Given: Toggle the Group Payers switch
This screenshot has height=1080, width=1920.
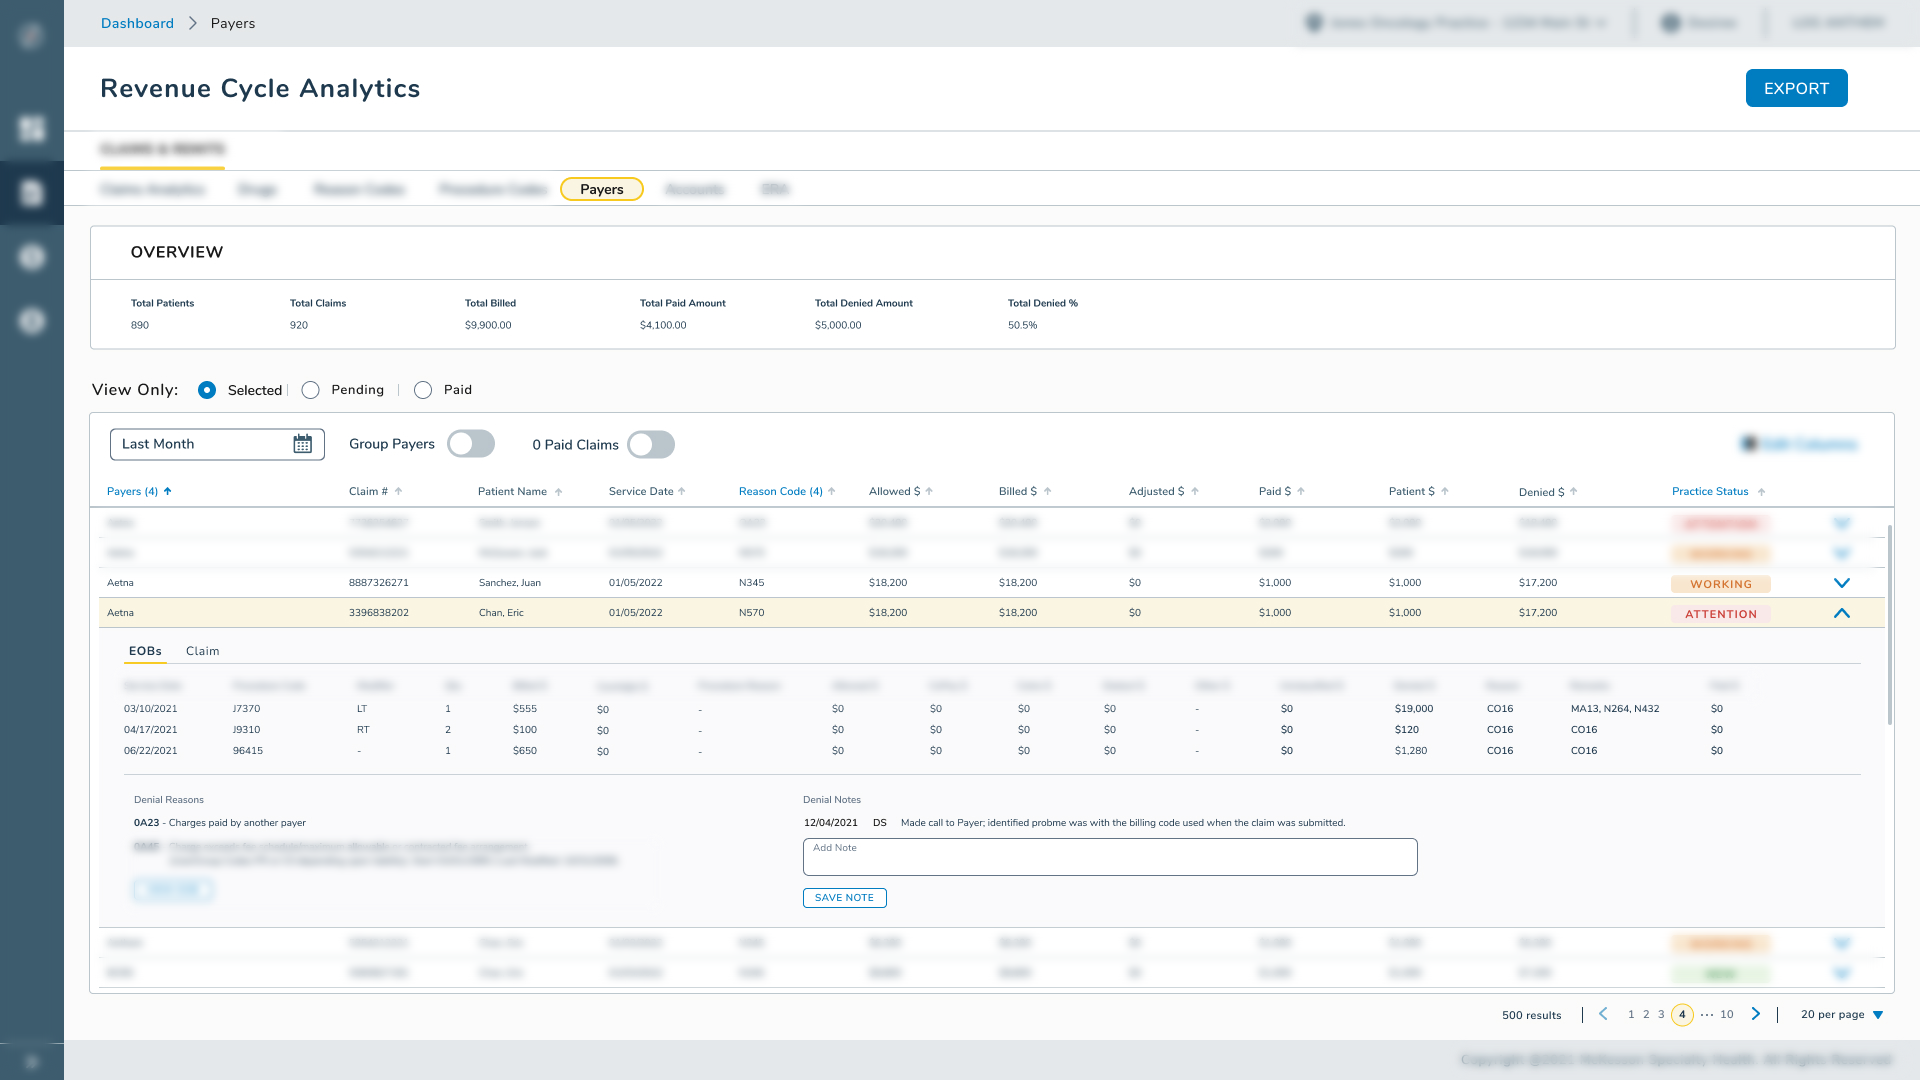Looking at the screenshot, I should (471, 444).
